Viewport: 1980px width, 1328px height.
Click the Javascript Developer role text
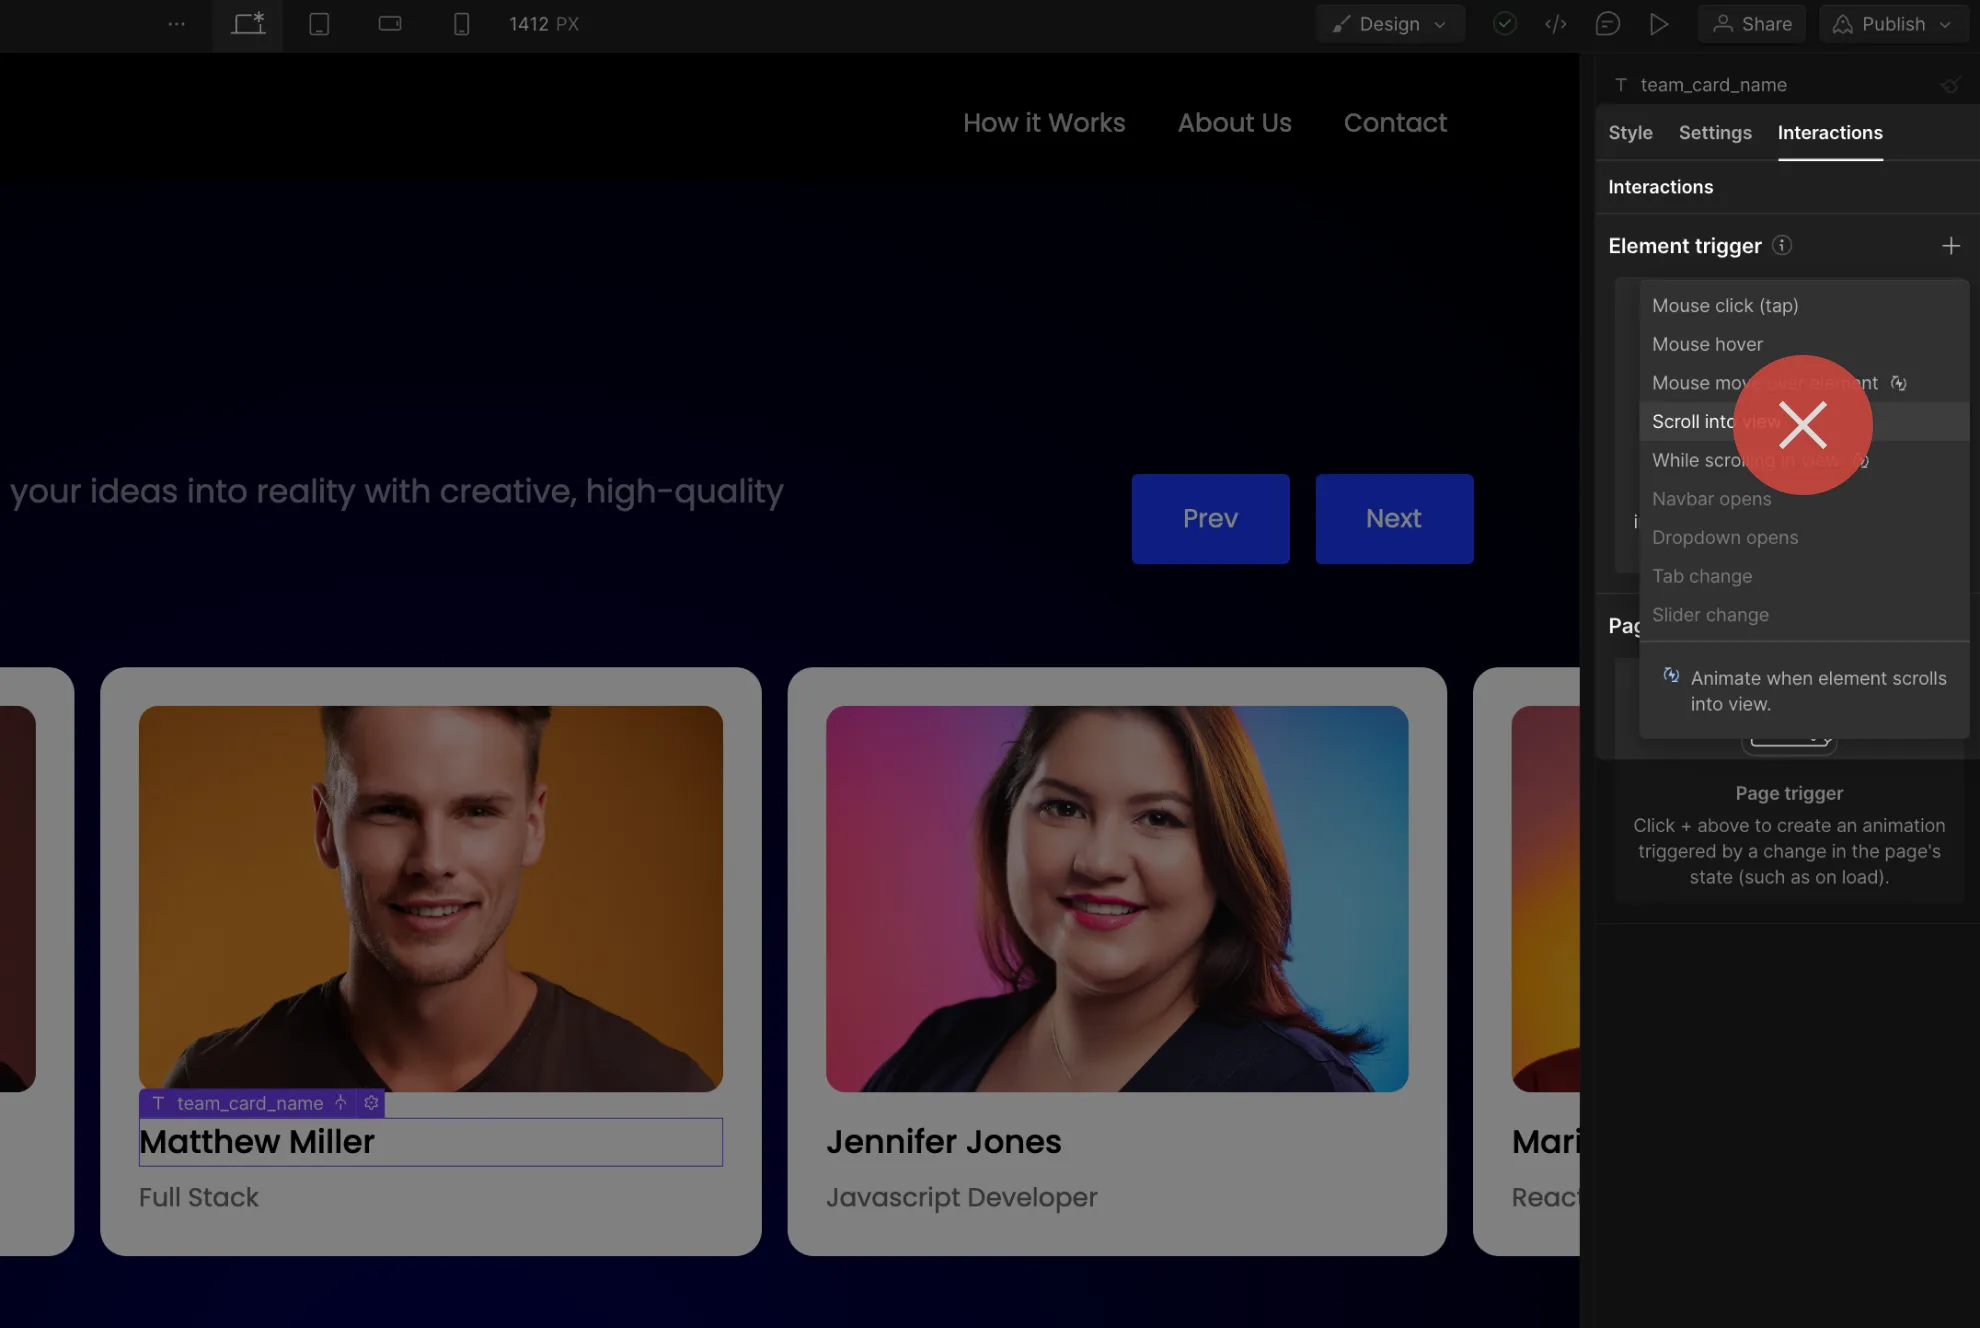coord(961,1197)
